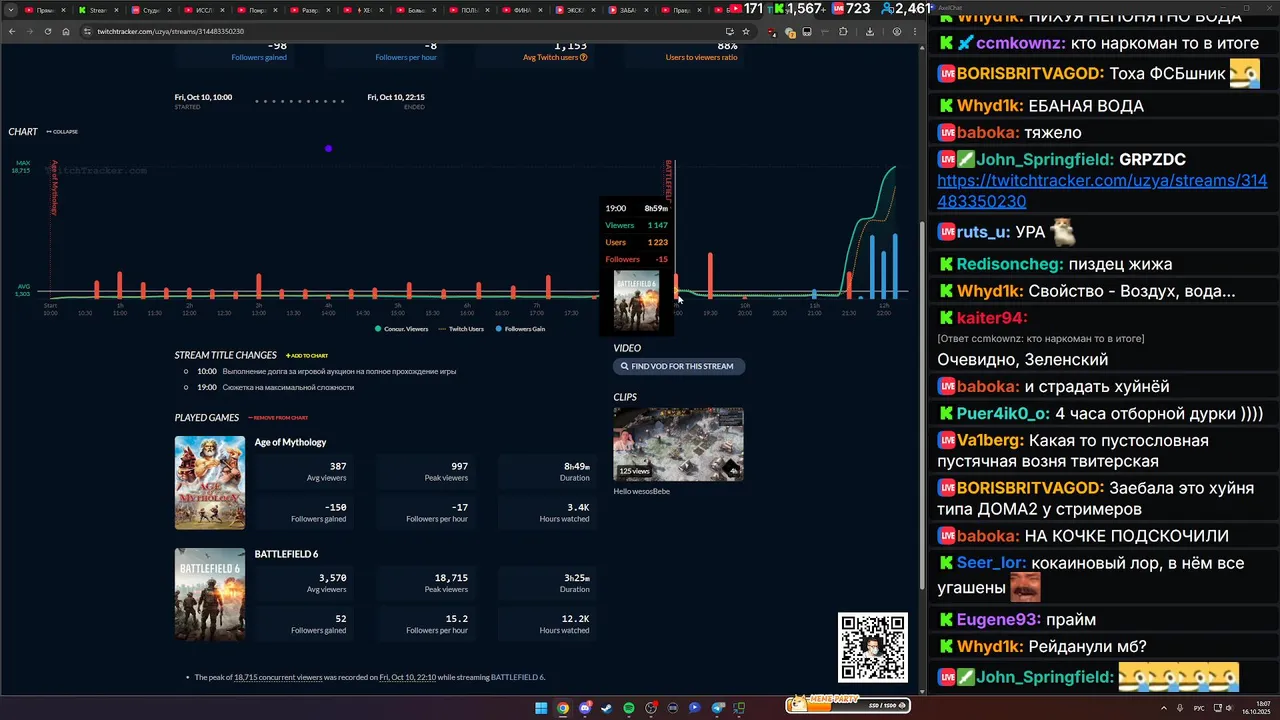Open twitchtracker link in chat message

(x=1102, y=191)
